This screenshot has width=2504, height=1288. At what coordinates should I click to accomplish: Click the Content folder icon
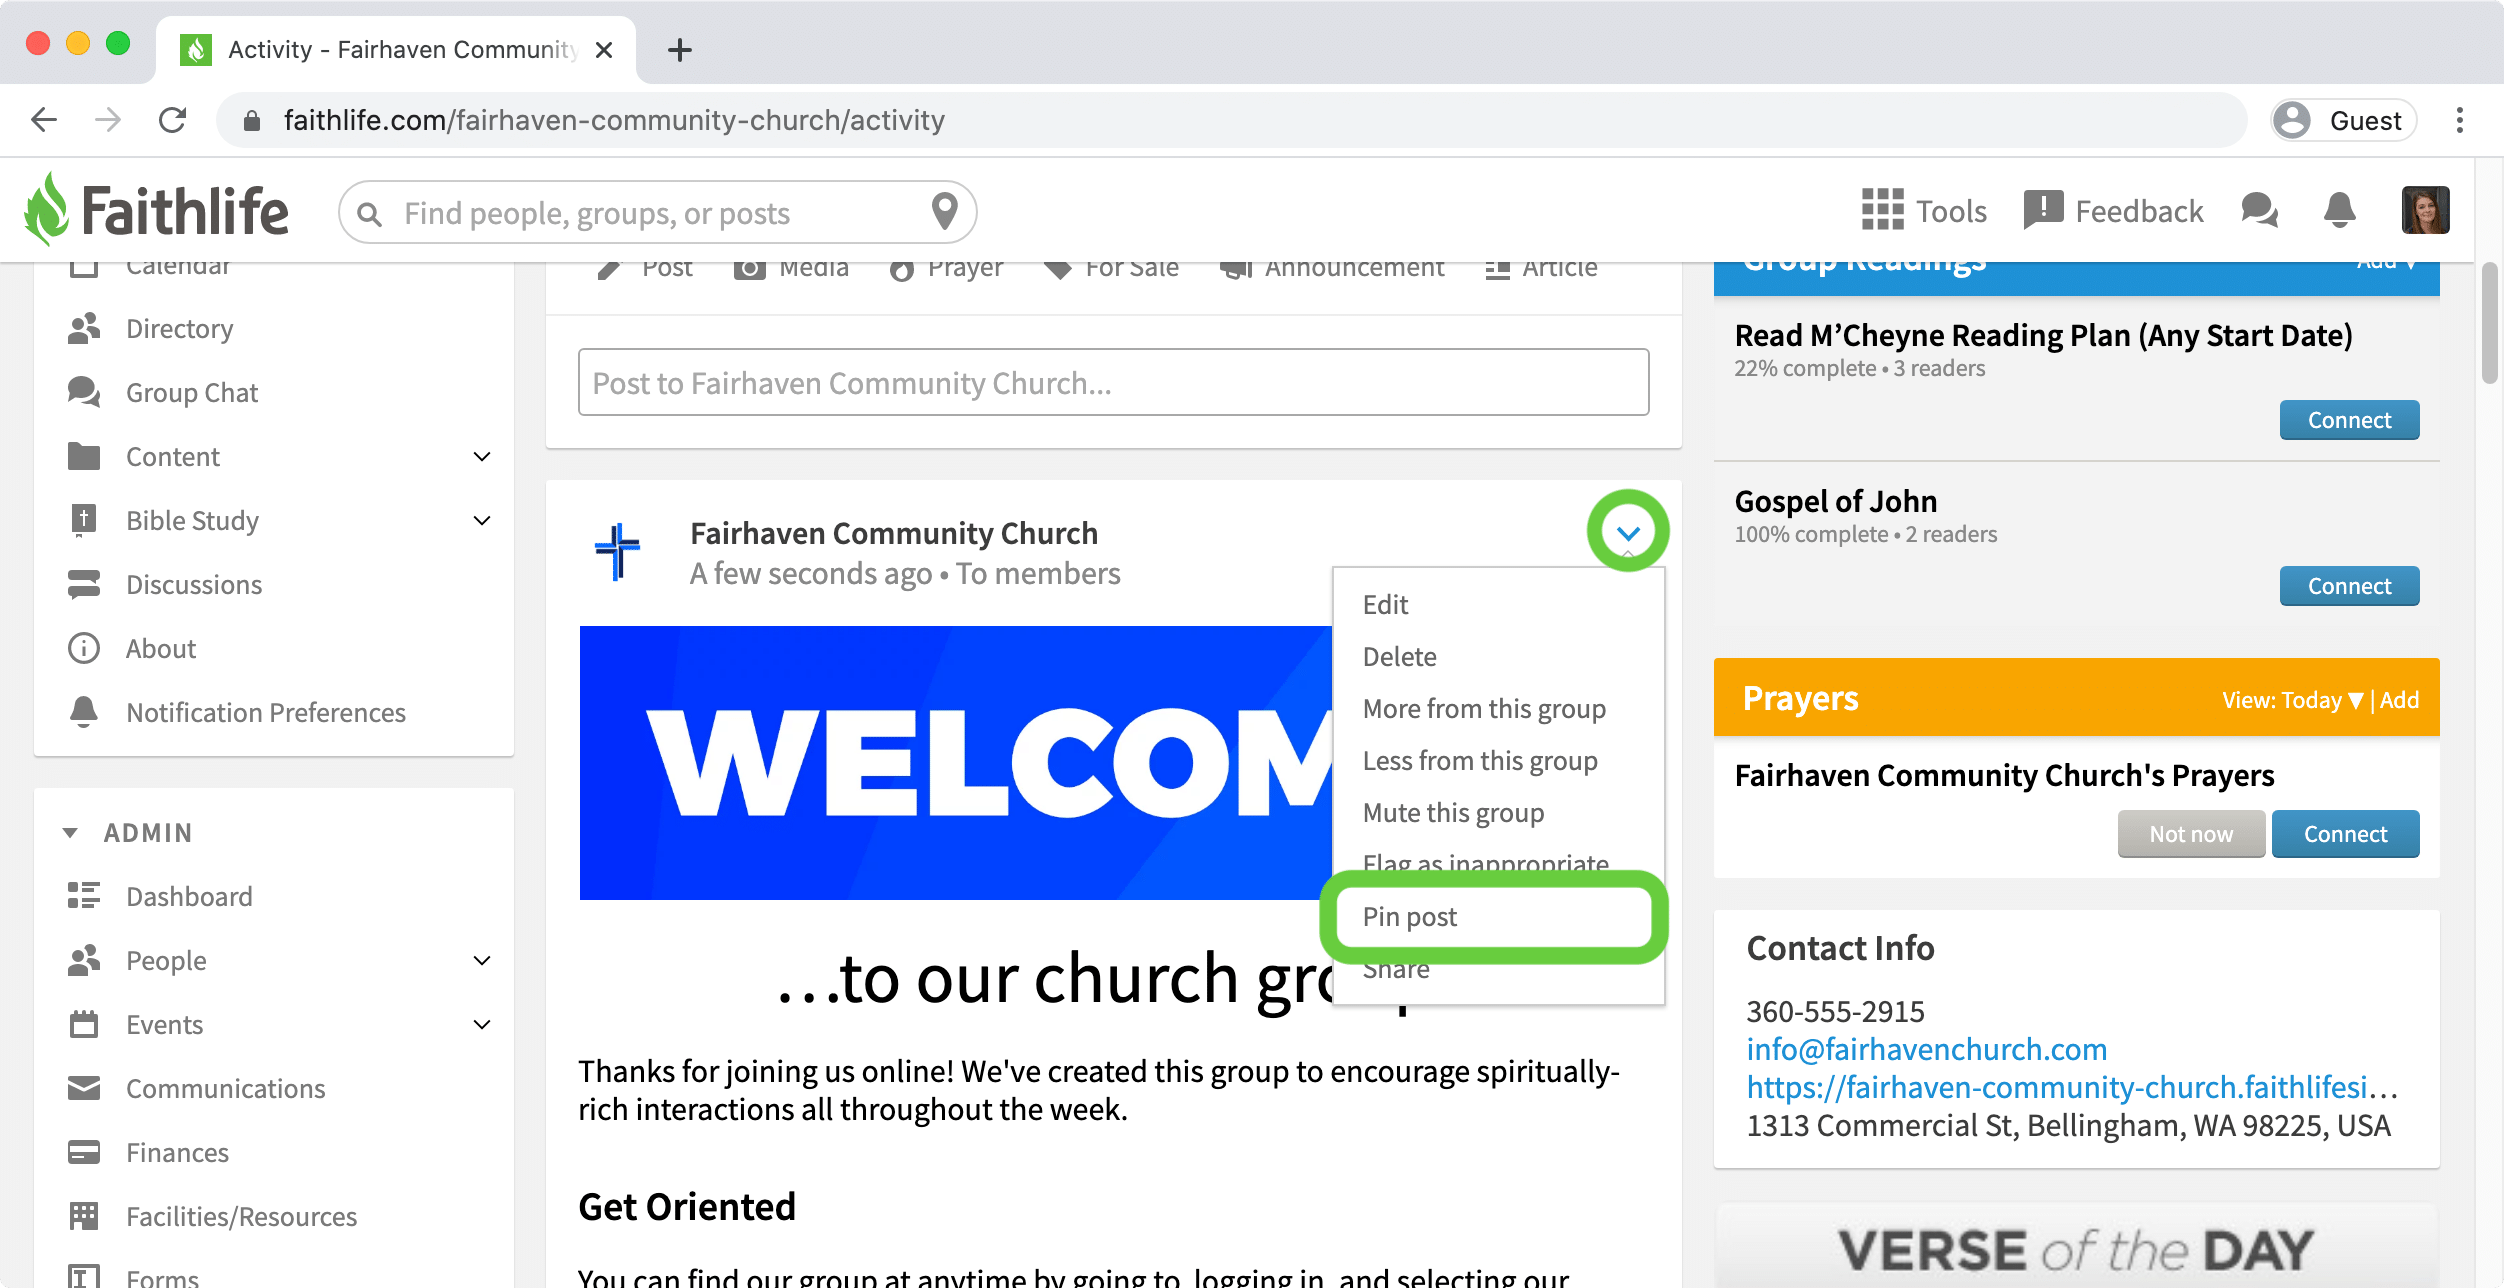(x=84, y=456)
